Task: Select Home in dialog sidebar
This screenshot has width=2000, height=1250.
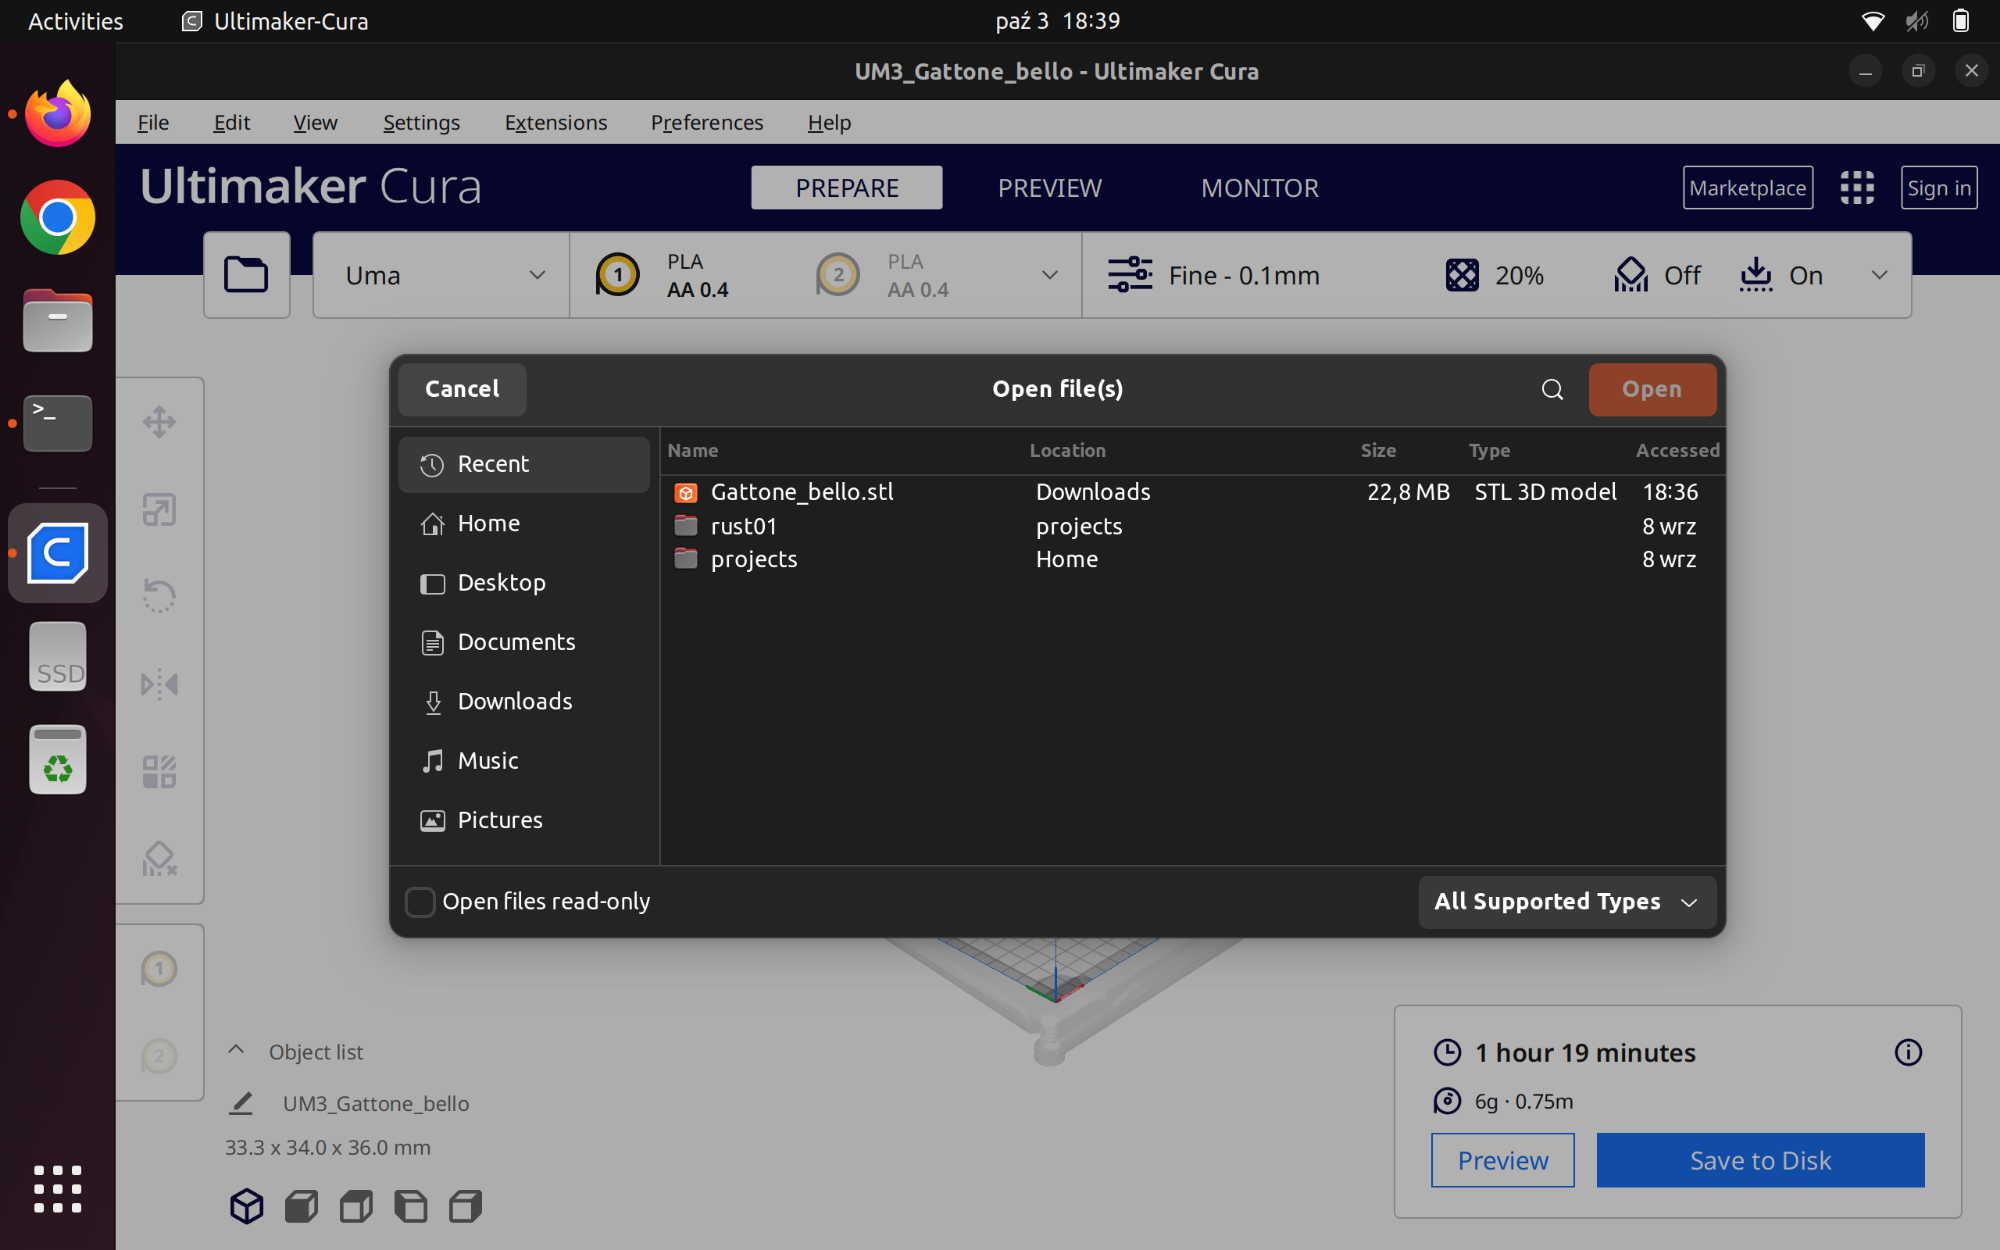Action: 524,523
